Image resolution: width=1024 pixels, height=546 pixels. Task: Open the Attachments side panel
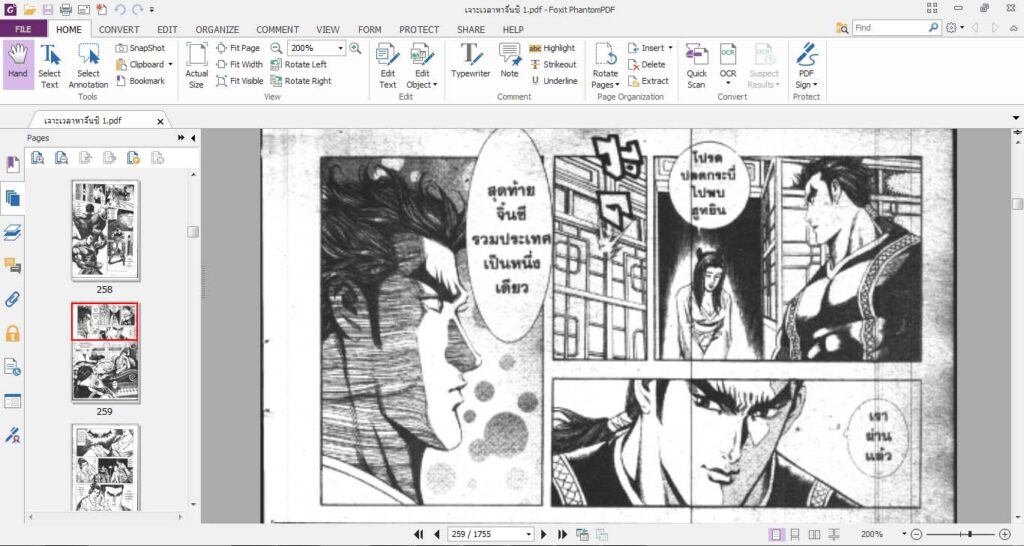(12, 300)
